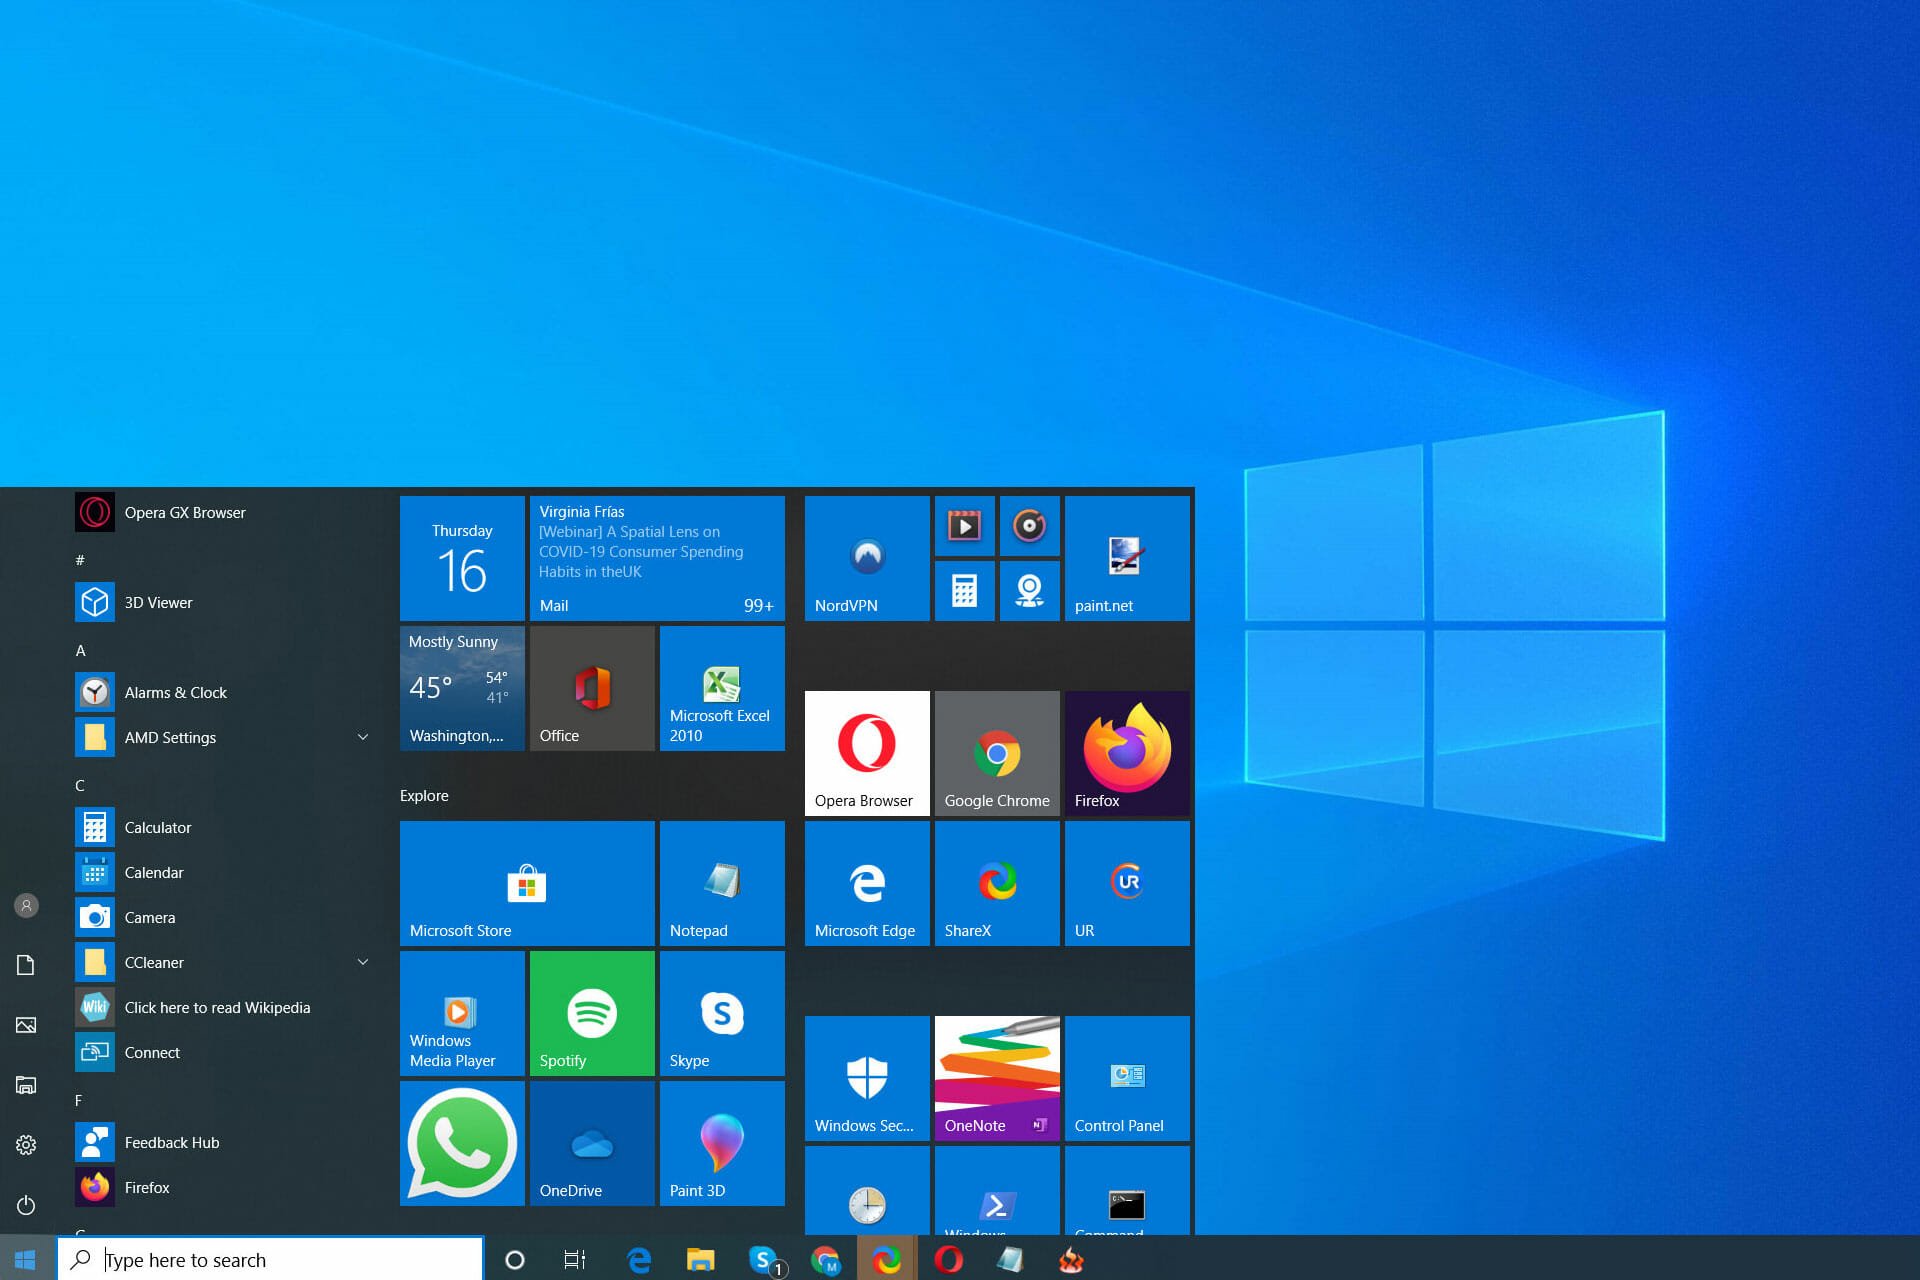Launch WhatsApp from Start menu
This screenshot has width=1920, height=1280.
pyautogui.click(x=461, y=1150)
